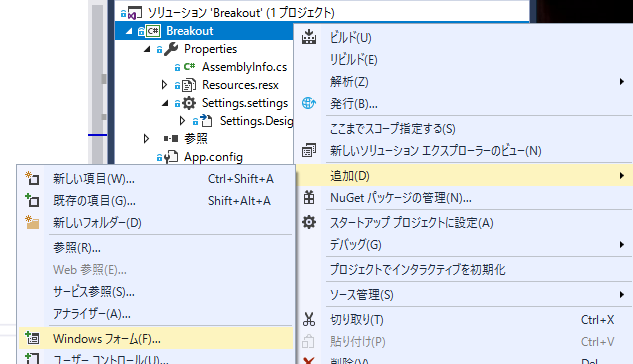Click the C# file icon beside AssemblyInfo.cs

pos(189,67)
